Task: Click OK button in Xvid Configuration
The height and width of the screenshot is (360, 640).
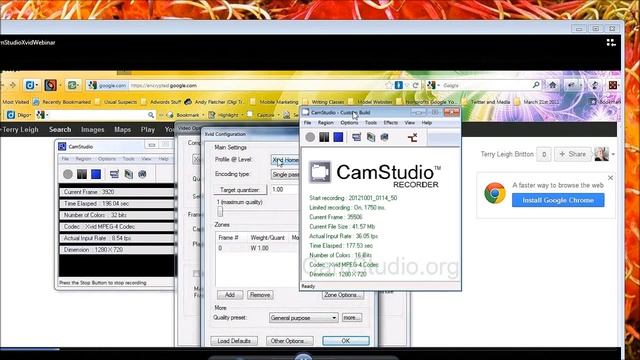Action: [x=346, y=341]
